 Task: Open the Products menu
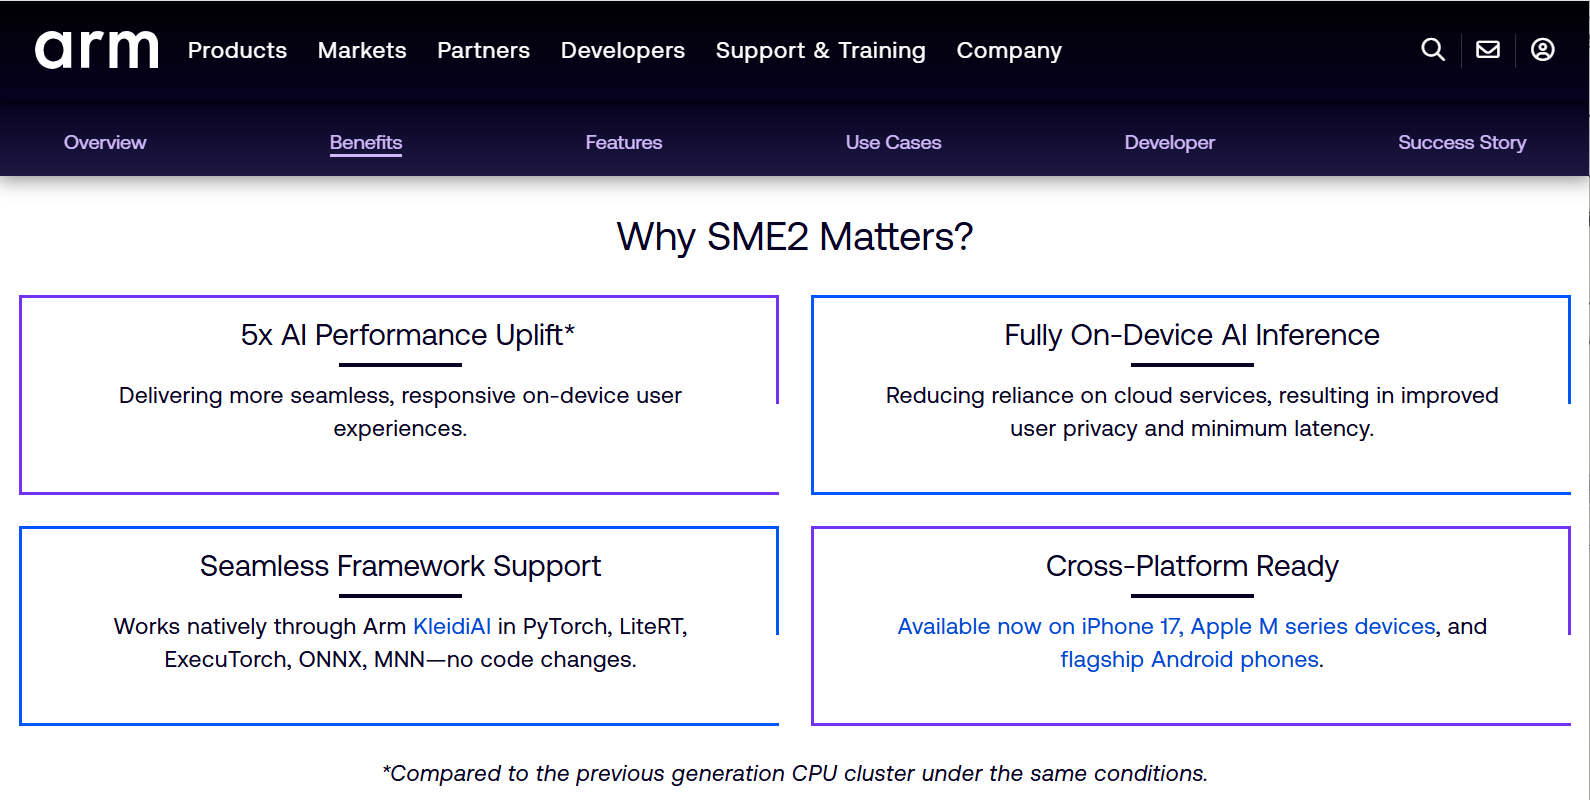pyautogui.click(x=237, y=50)
